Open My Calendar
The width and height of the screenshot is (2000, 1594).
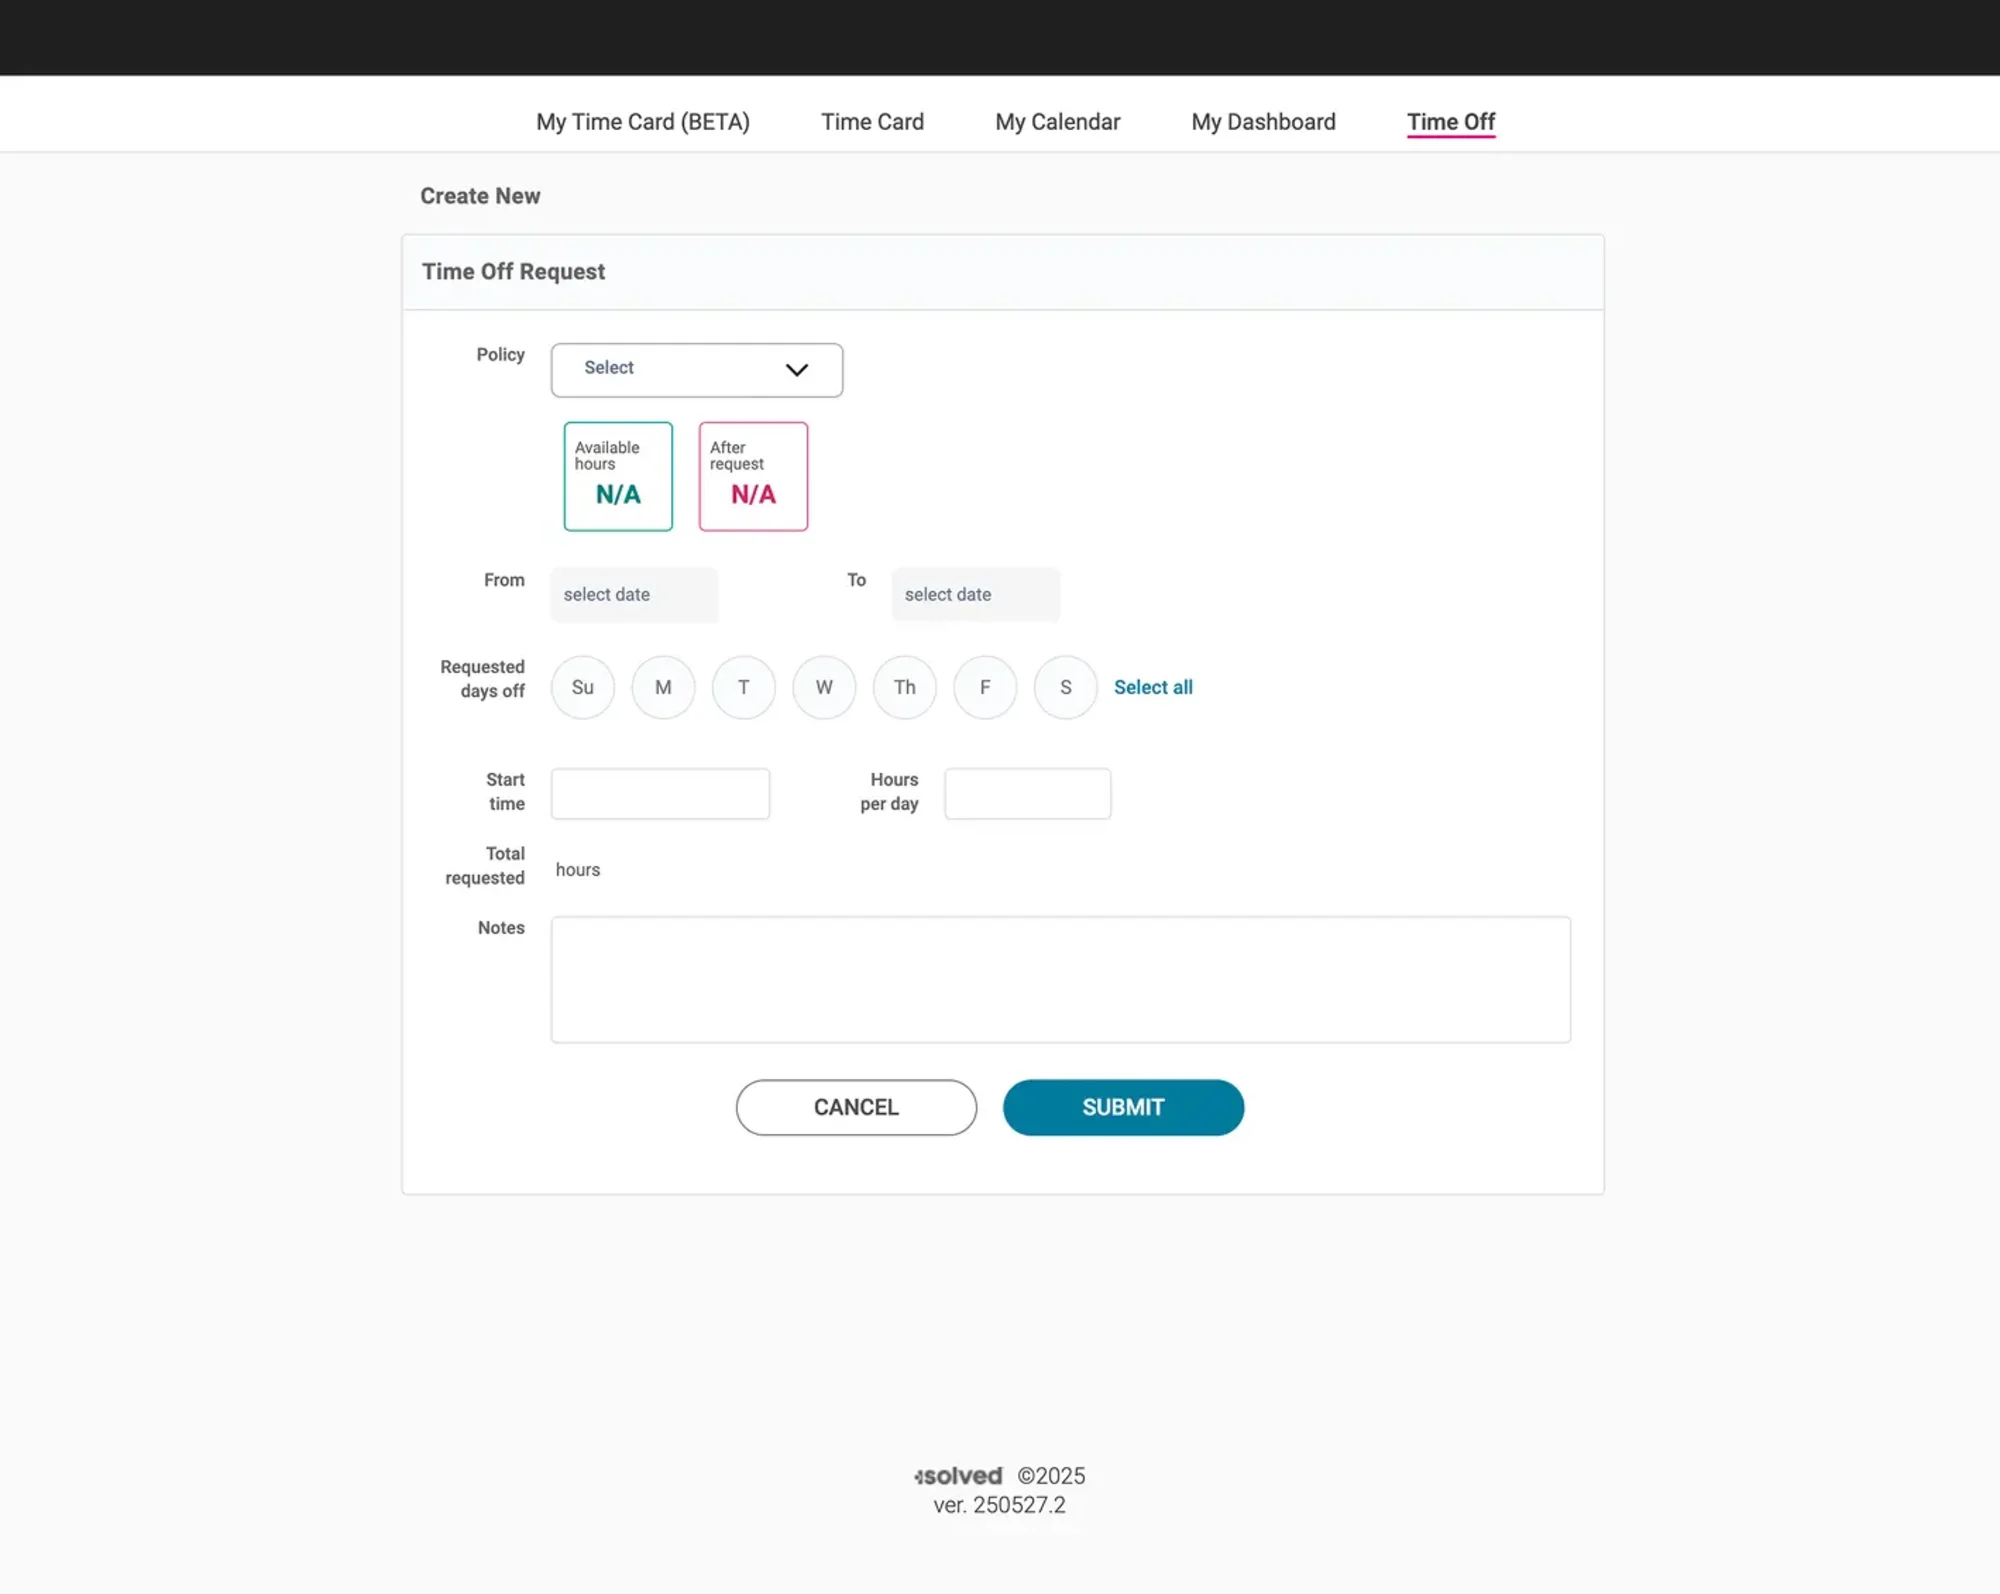(1057, 121)
